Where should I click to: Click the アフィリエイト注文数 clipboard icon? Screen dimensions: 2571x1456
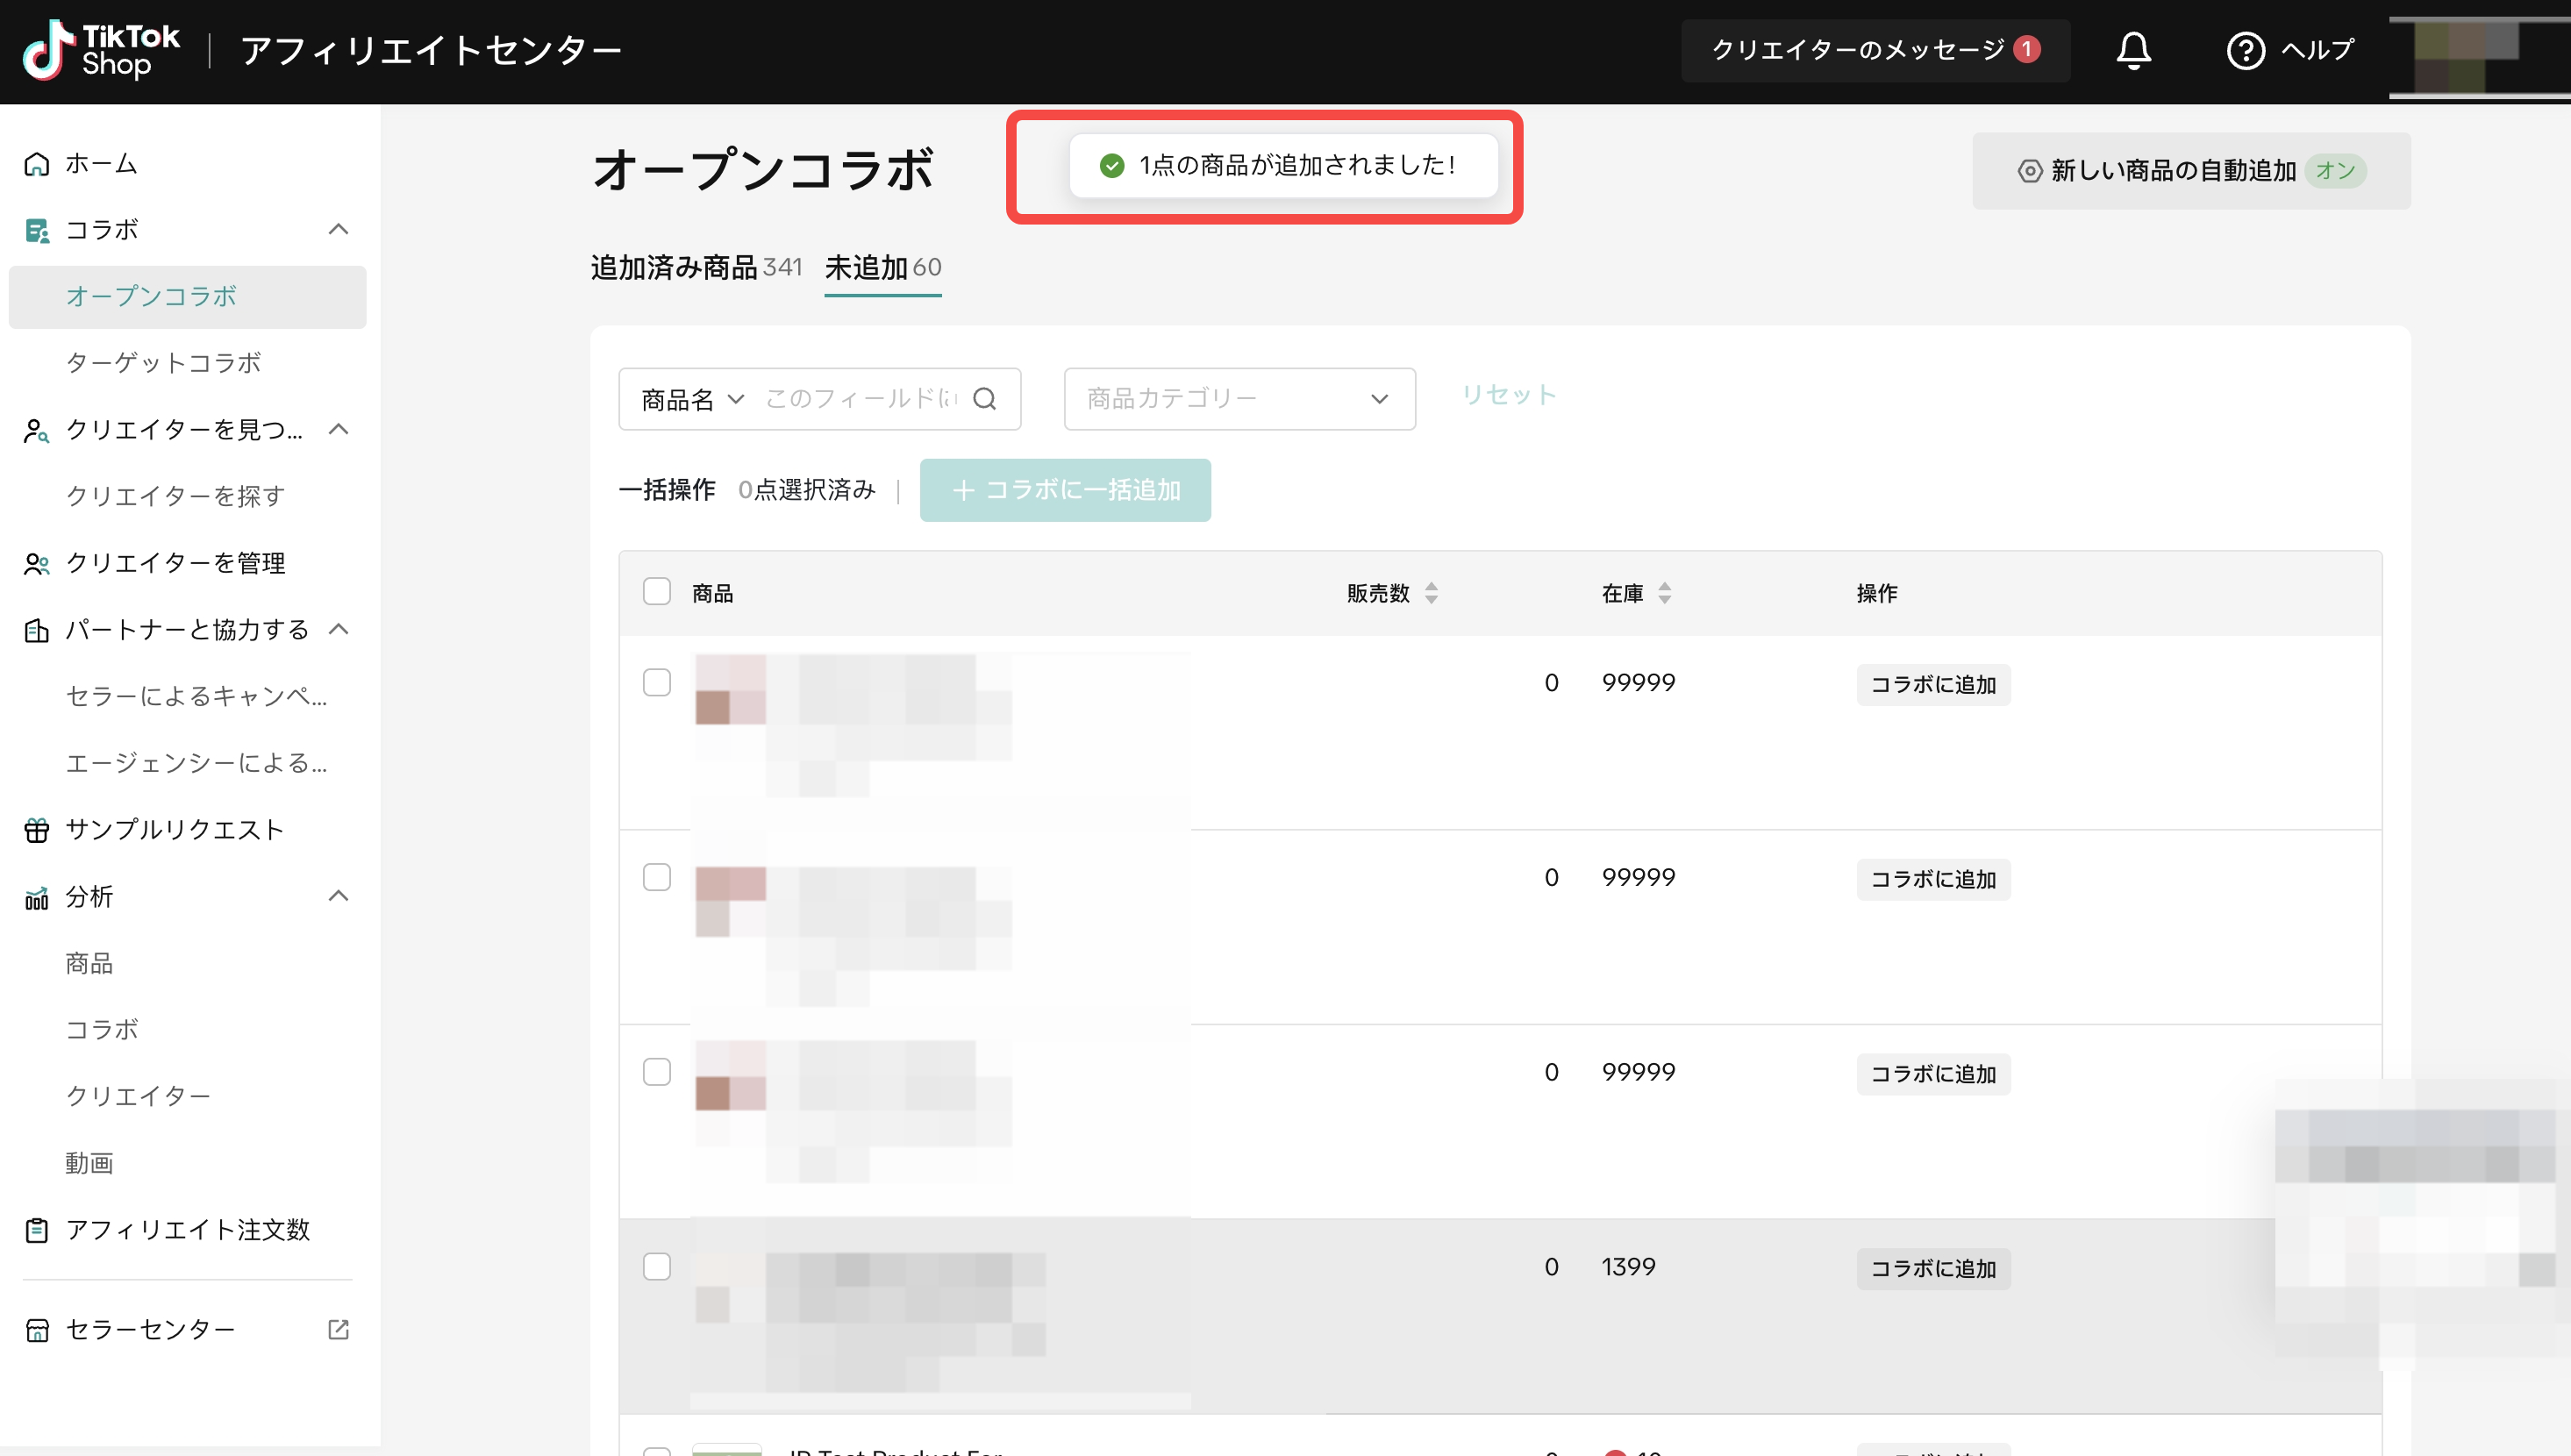point(37,1230)
